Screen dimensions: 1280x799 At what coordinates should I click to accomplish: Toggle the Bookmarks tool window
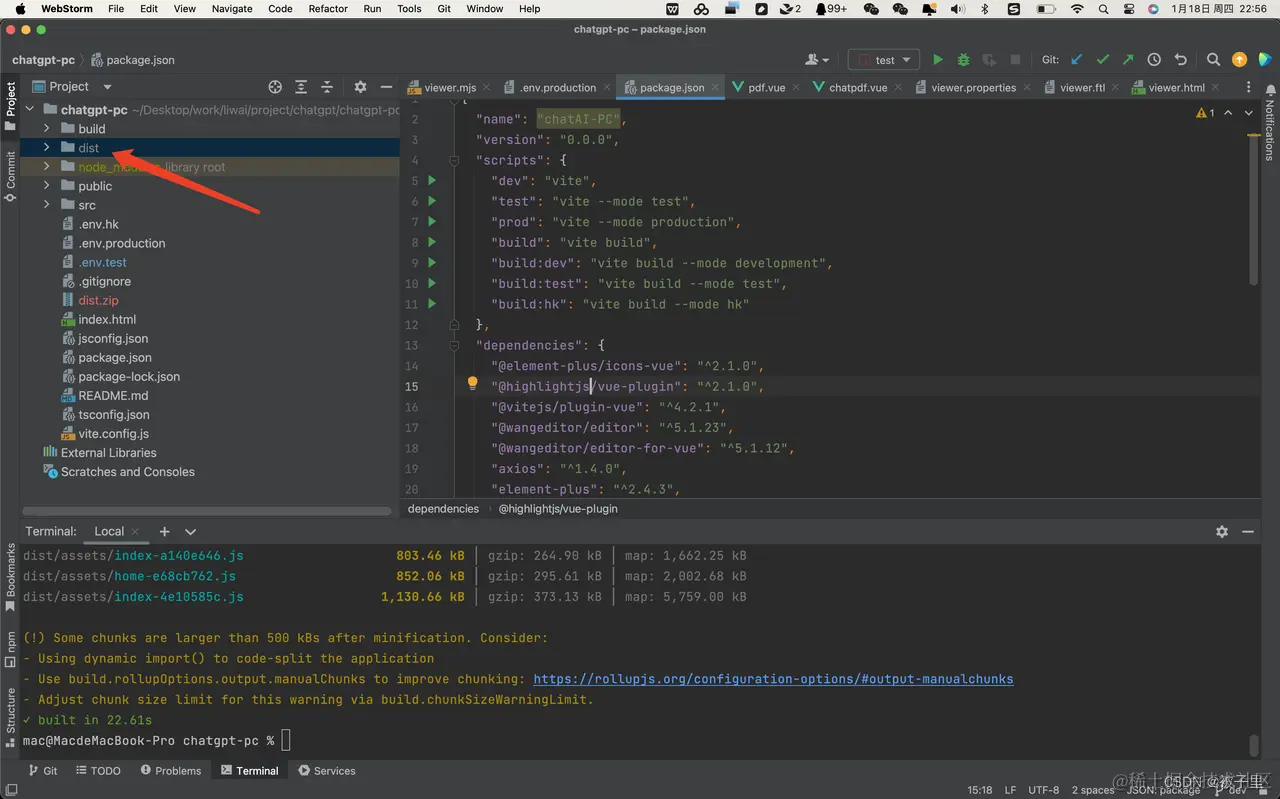(x=10, y=578)
